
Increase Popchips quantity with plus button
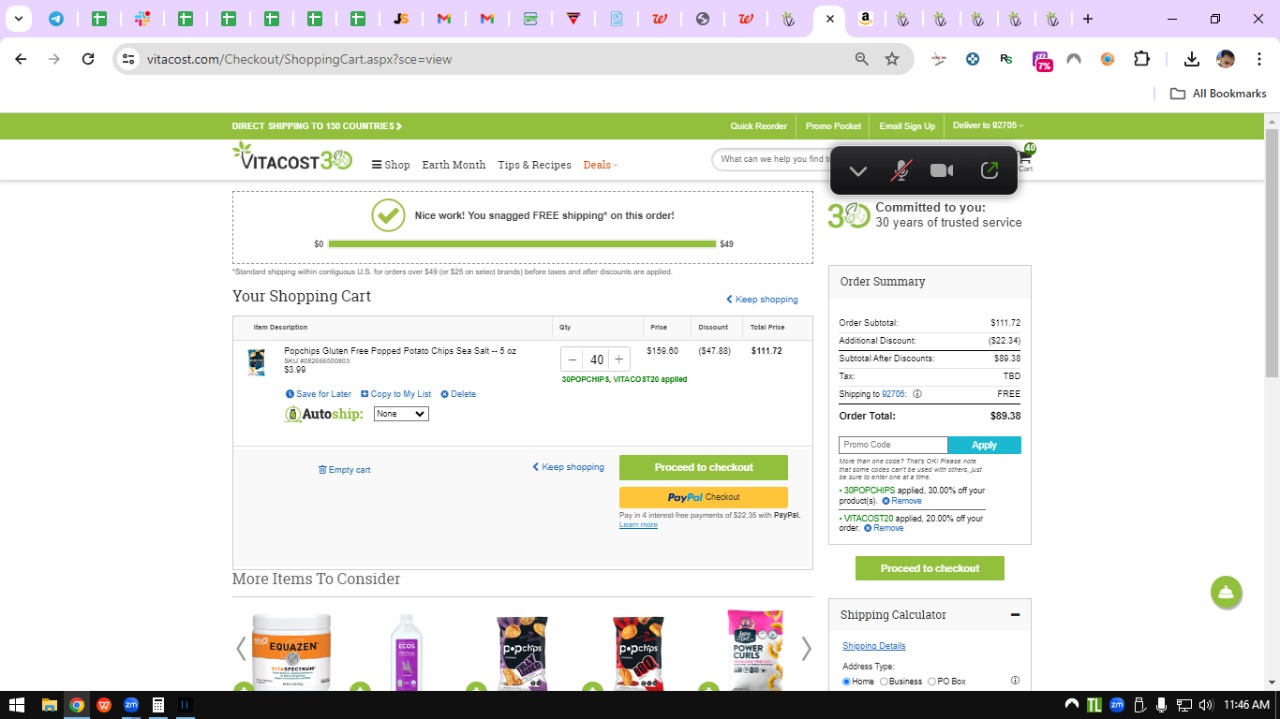pos(619,360)
